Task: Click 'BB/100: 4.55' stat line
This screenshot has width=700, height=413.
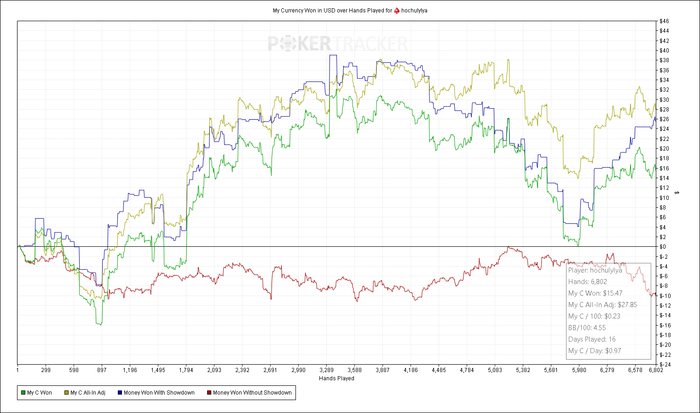Action: tap(587, 328)
